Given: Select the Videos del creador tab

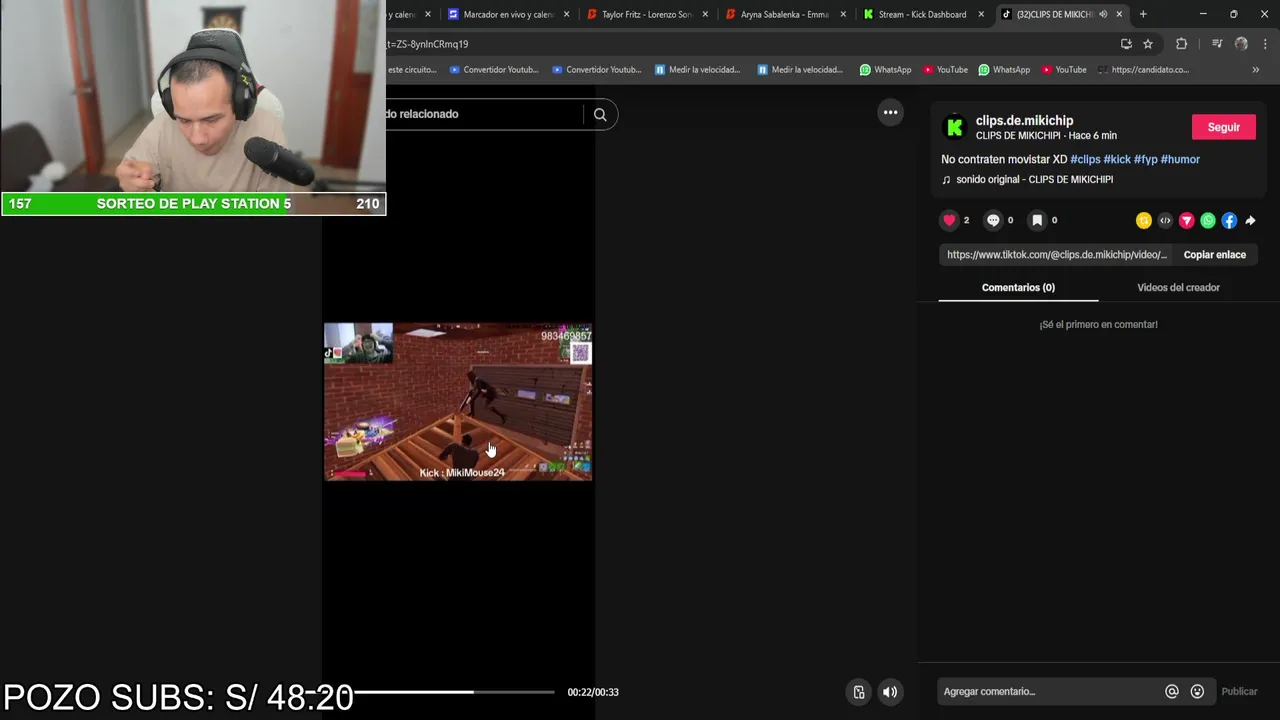Looking at the screenshot, I should (1178, 288).
